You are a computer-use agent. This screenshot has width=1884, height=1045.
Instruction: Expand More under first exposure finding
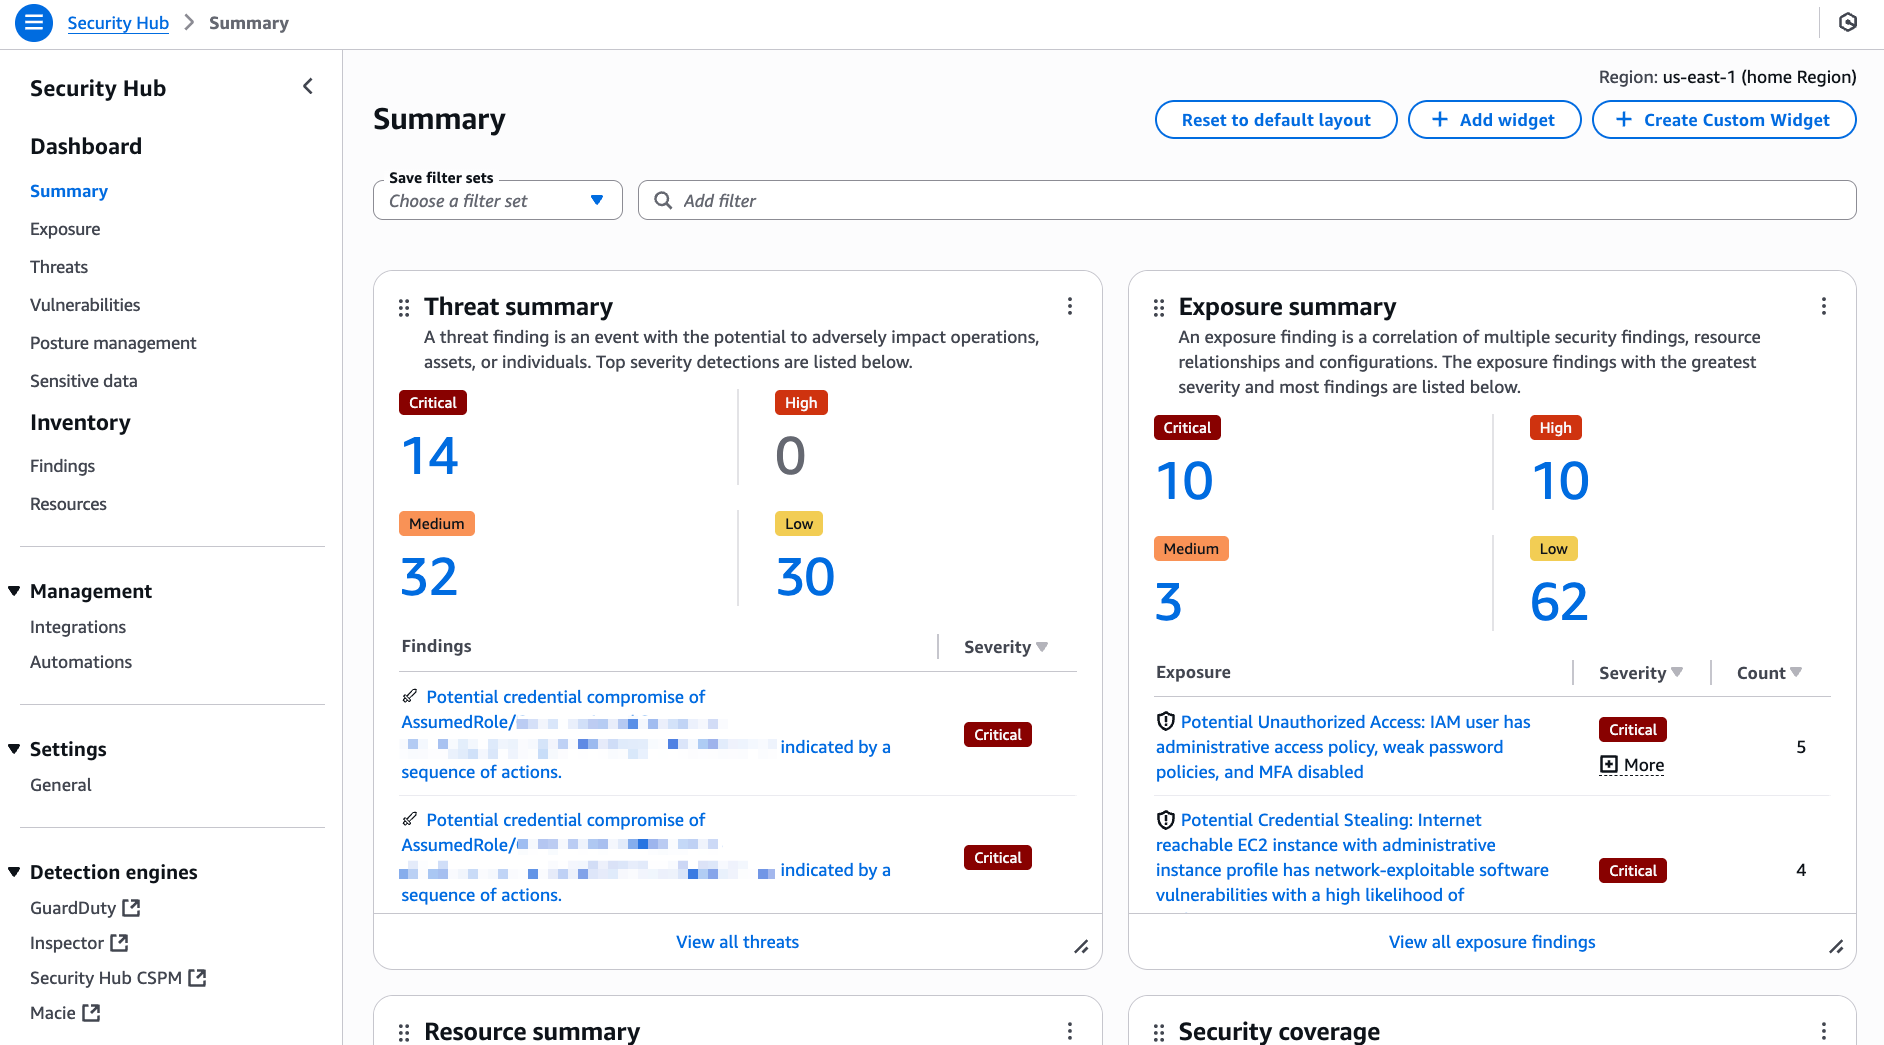point(1632,765)
